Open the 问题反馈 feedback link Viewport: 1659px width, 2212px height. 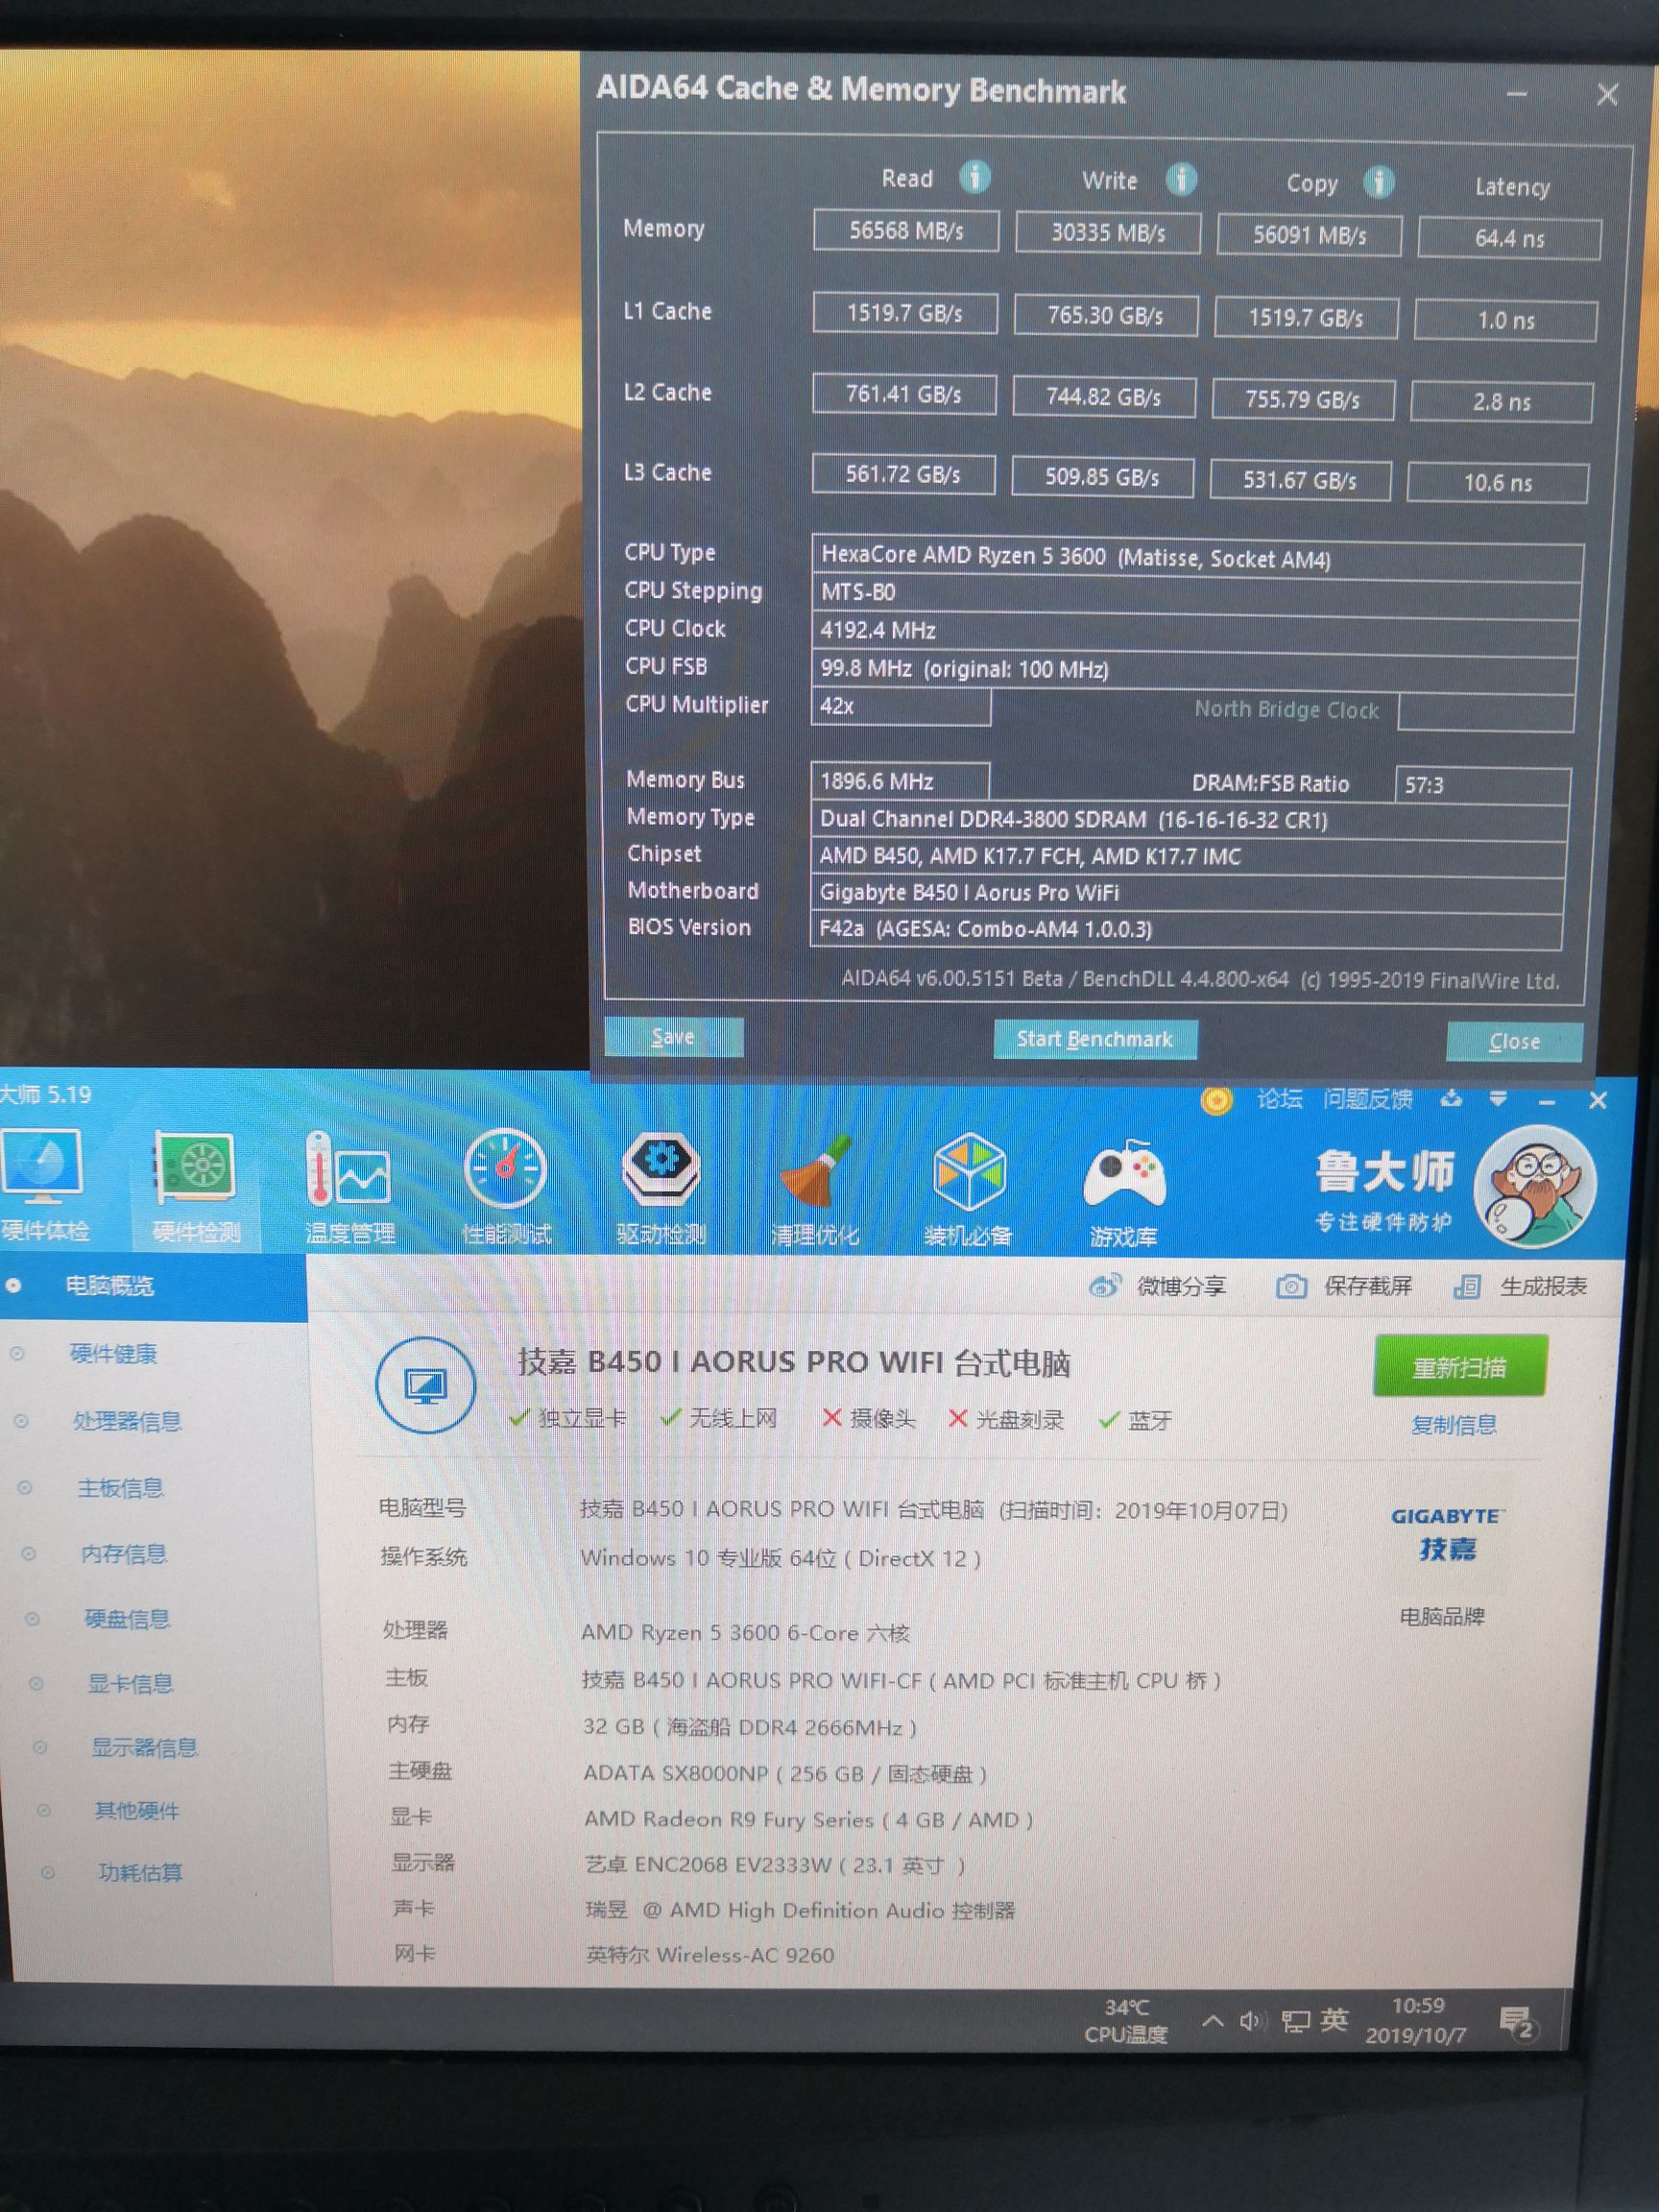[x=1367, y=1100]
